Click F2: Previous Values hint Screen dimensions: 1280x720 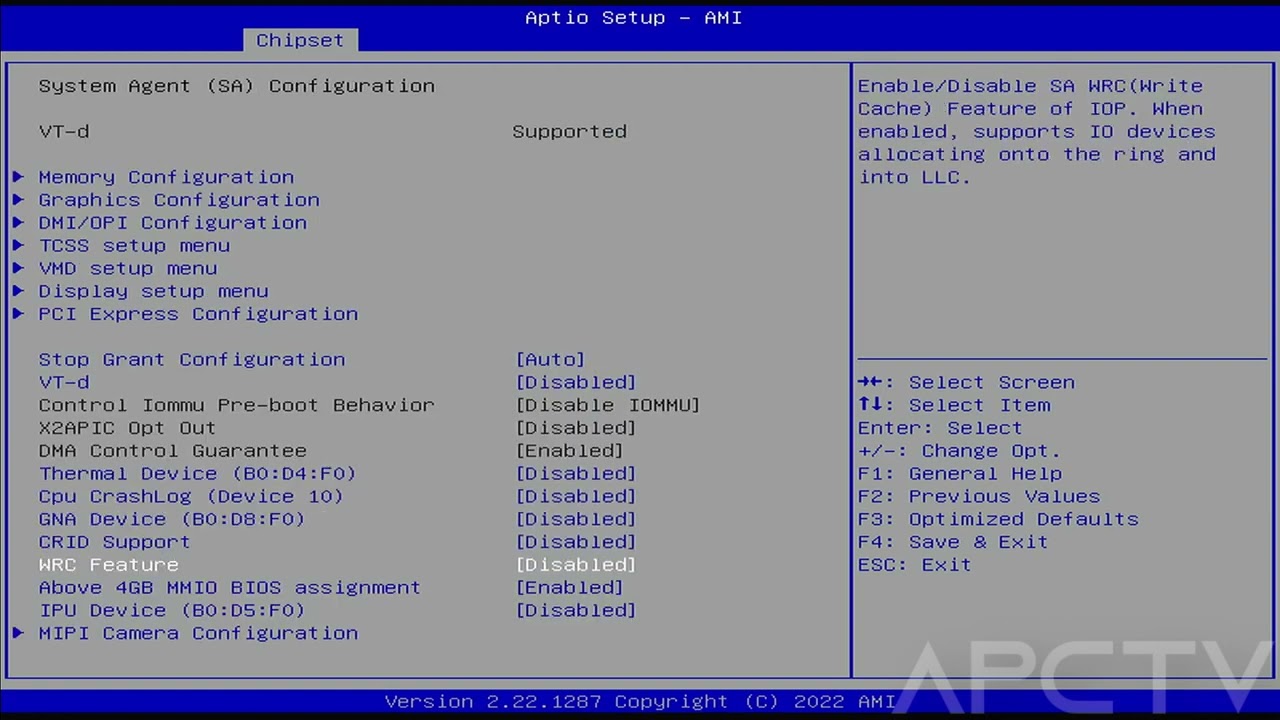(x=979, y=496)
